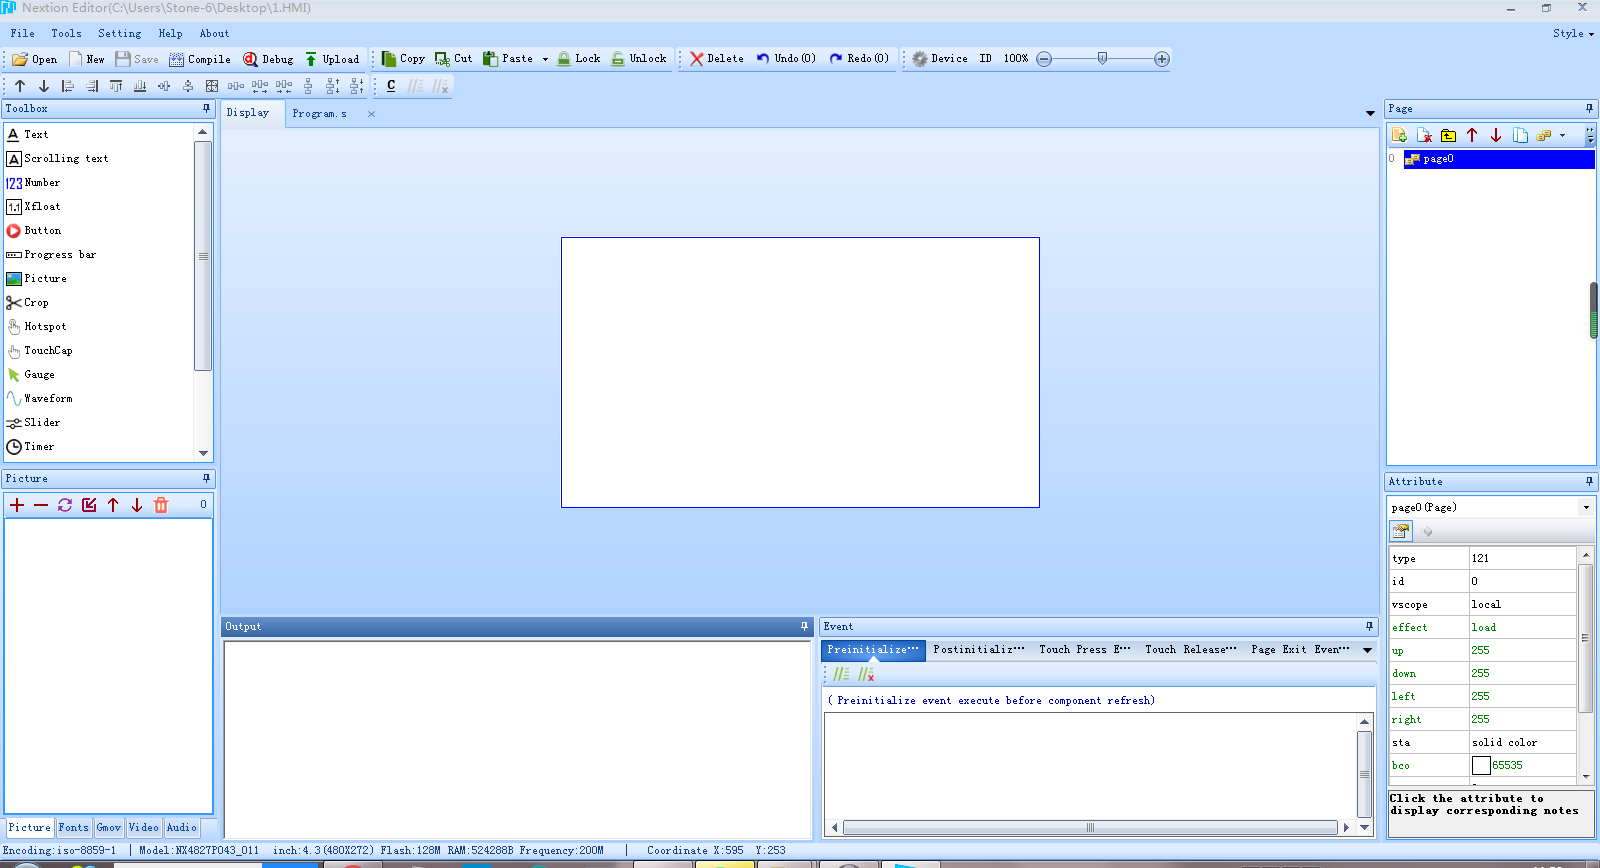
Task: Click the Delete button
Action: click(x=717, y=59)
